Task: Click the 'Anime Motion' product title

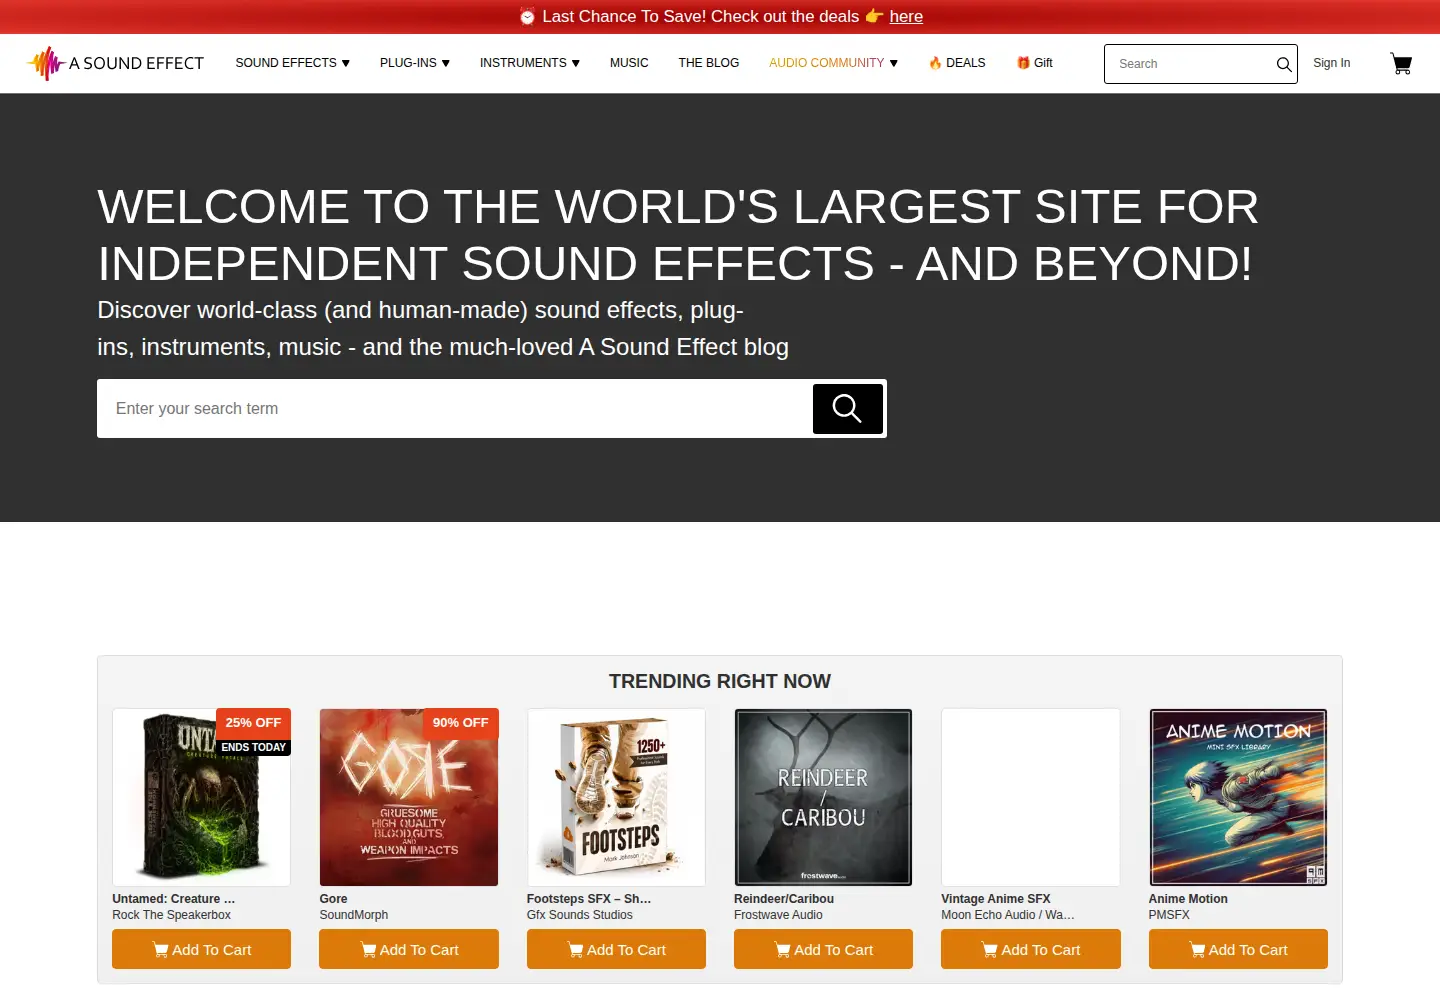Action: [x=1188, y=899]
